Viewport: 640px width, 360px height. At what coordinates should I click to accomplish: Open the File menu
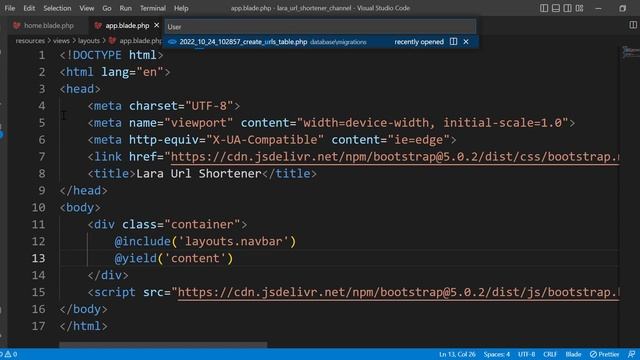pos(10,8)
